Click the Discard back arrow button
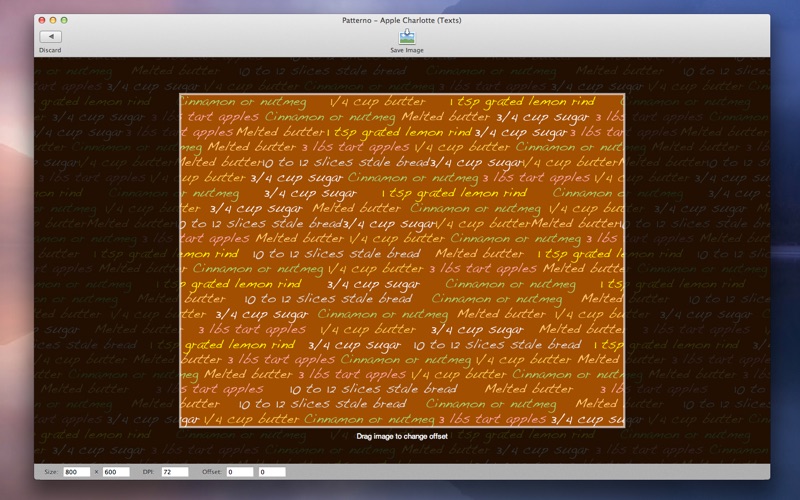 coord(50,37)
